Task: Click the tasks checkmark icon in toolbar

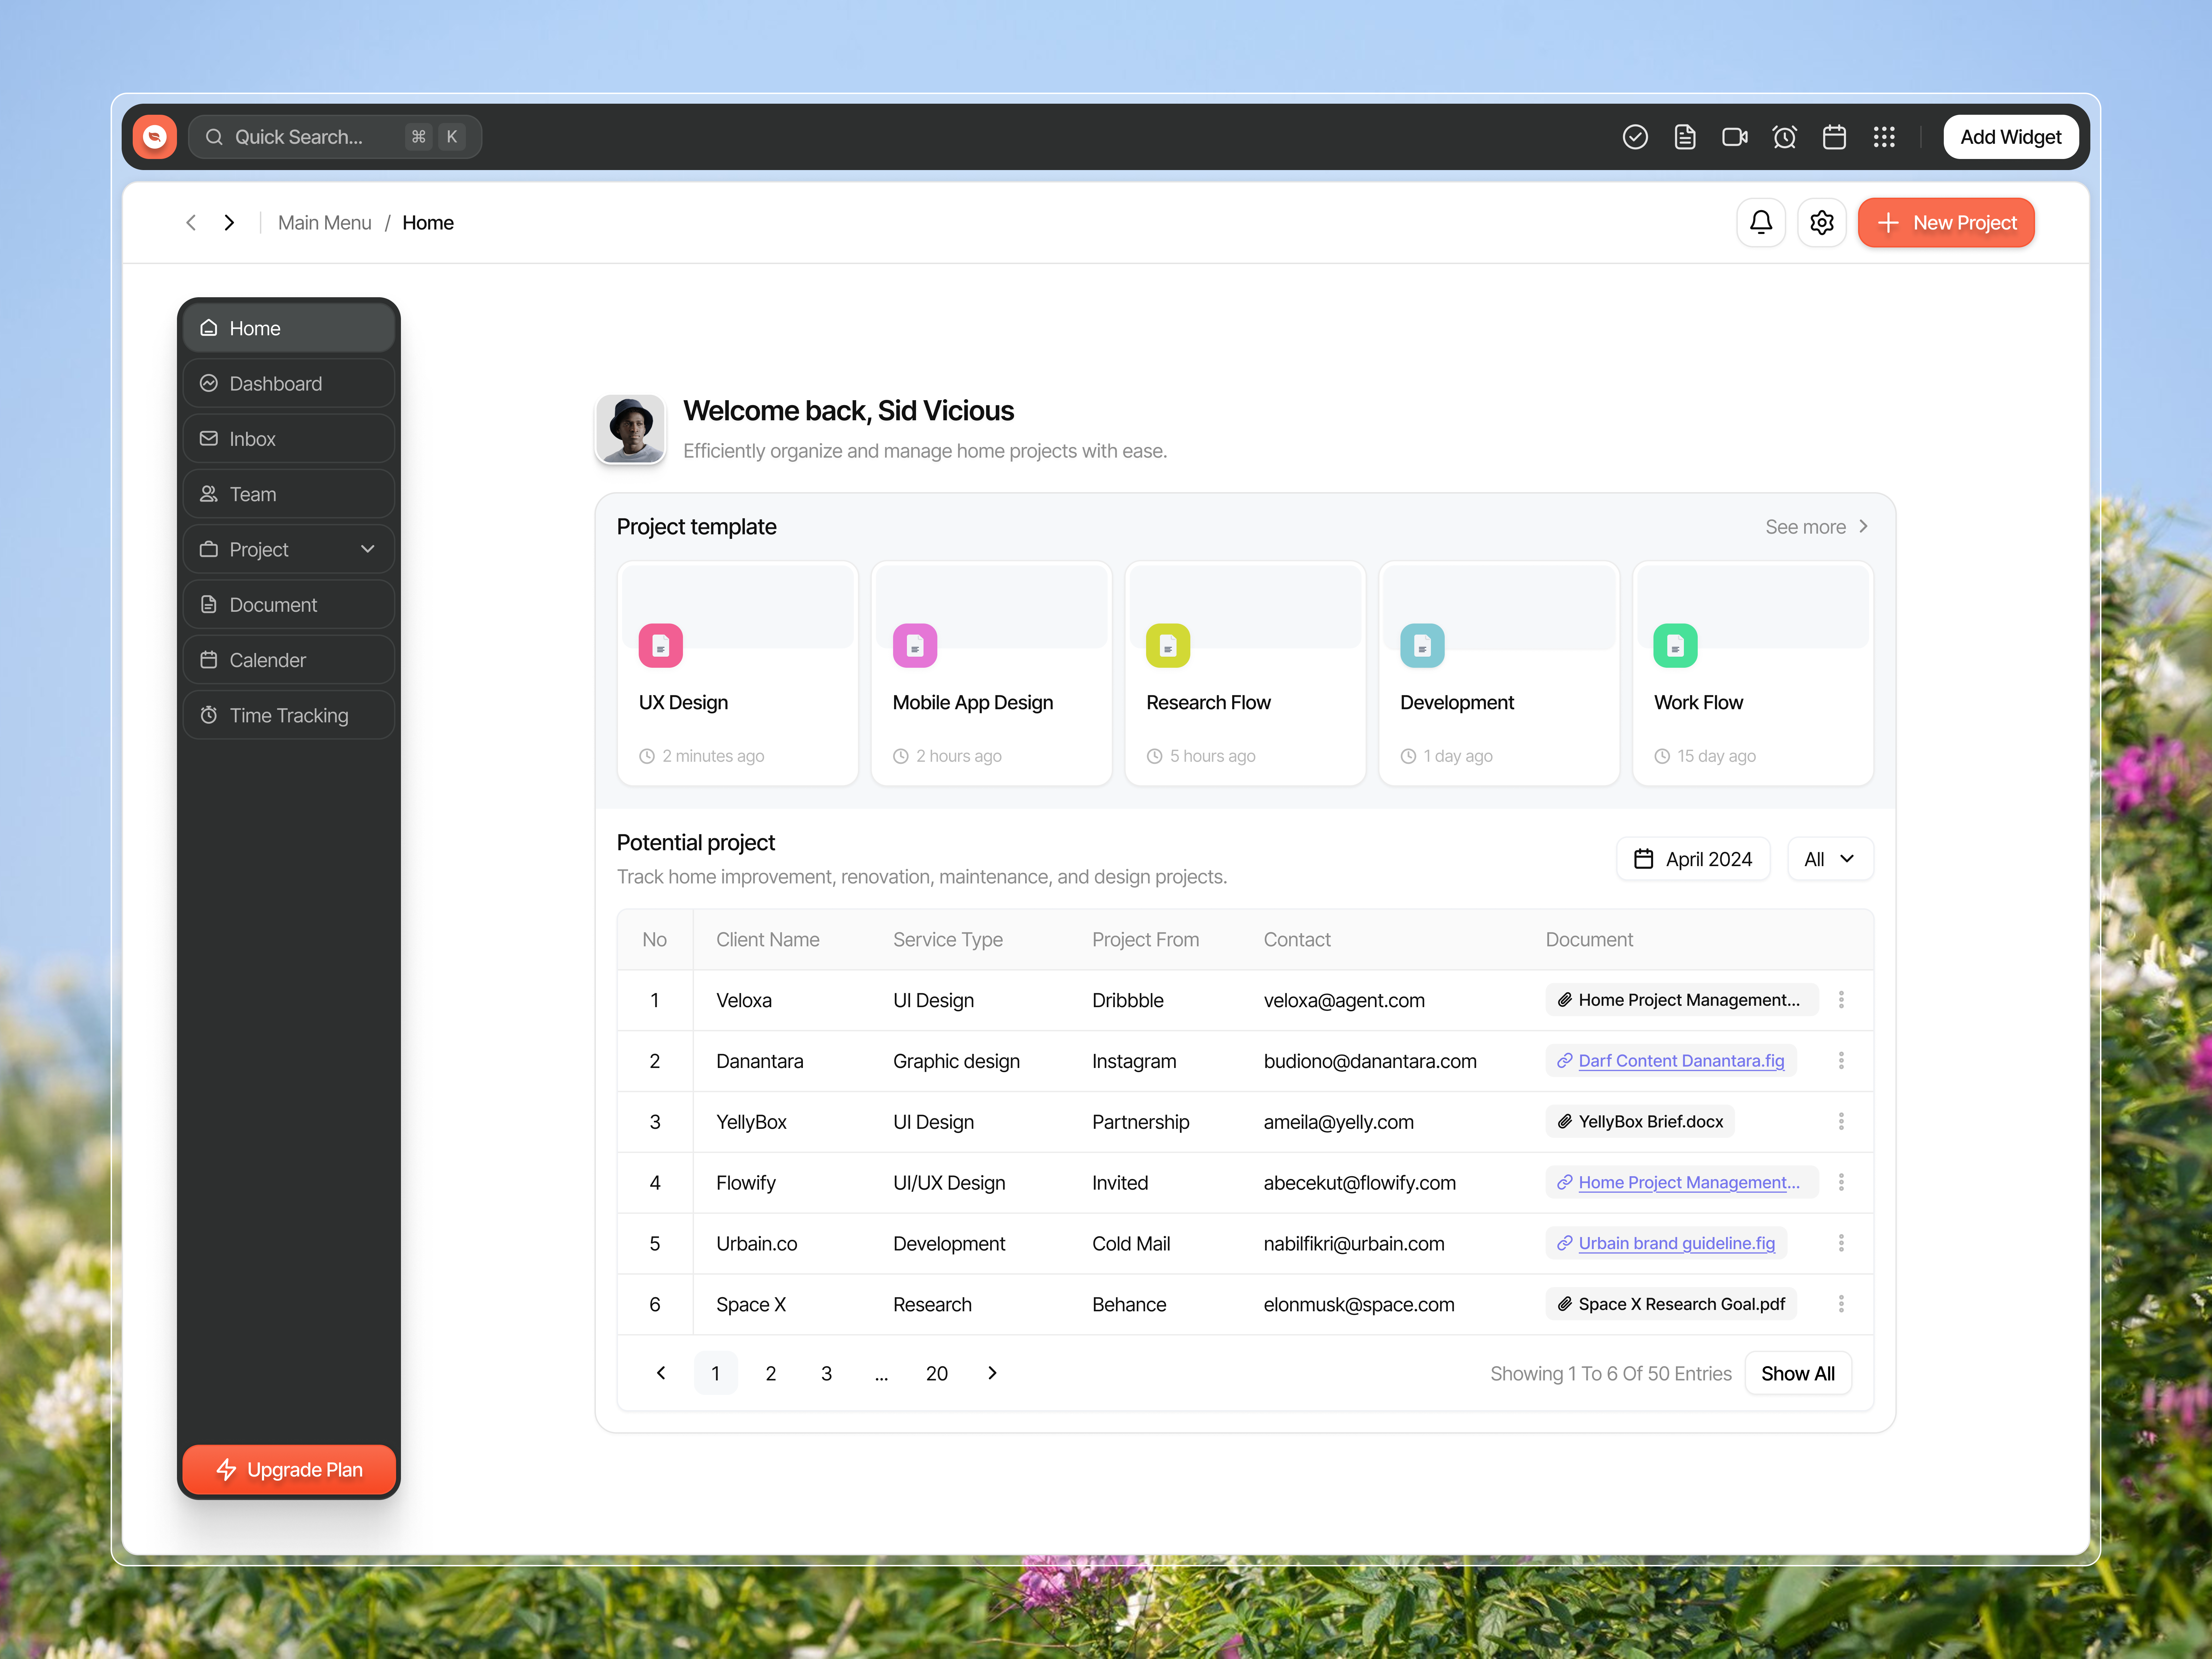Action: tap(1635, 137)
